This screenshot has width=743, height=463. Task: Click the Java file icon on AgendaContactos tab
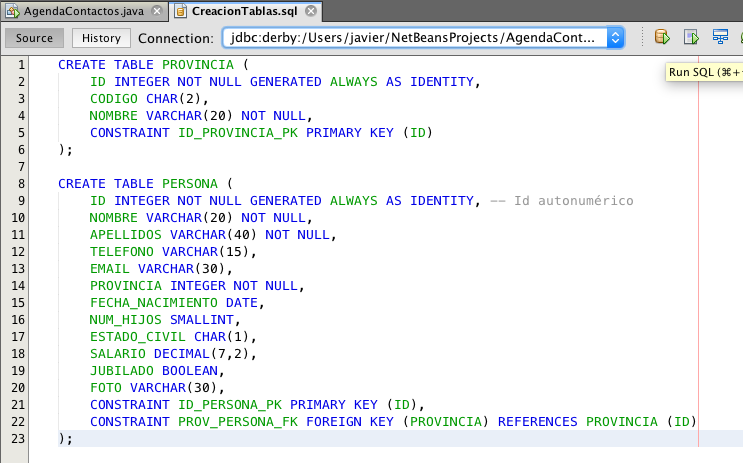point(12,12)
